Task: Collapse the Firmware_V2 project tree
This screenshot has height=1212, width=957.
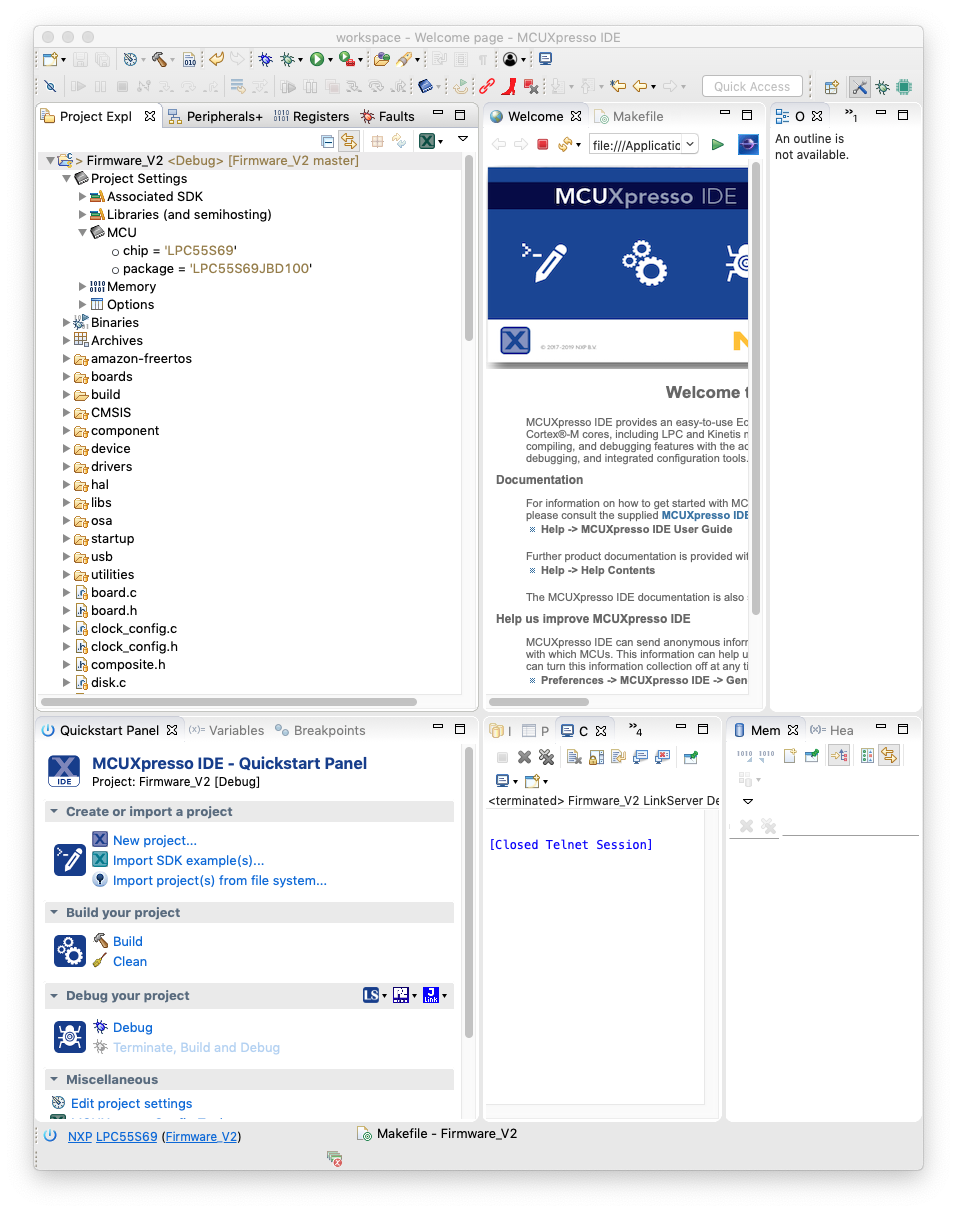Action: [50, 160]
